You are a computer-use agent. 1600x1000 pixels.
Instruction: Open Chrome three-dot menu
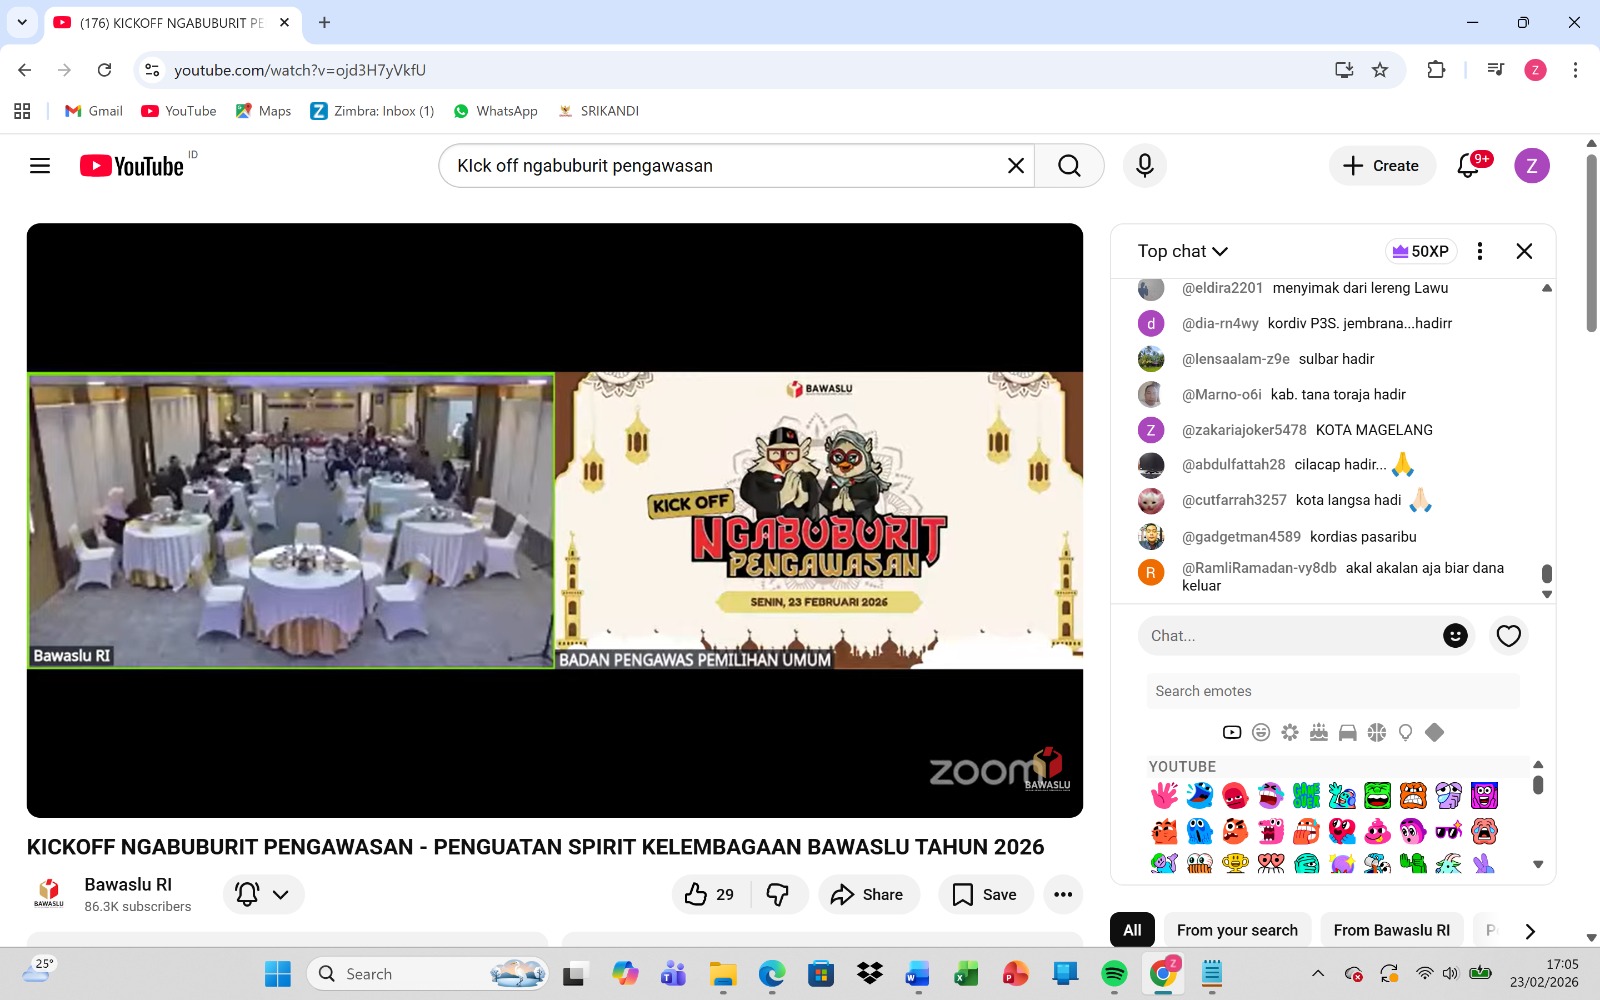pos(1575,70)
